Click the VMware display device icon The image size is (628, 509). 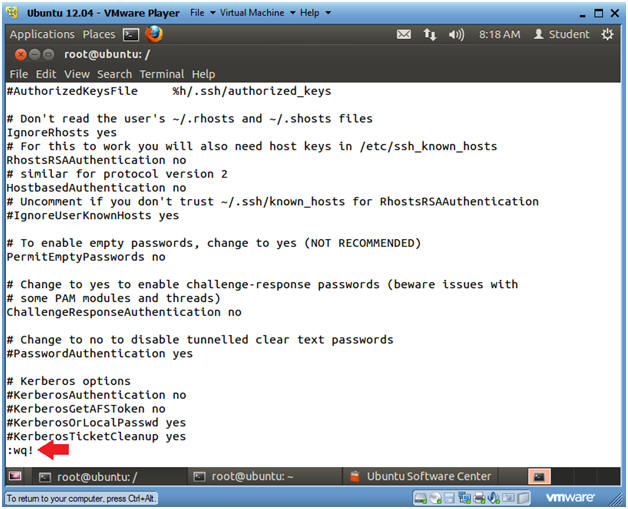pos(508,498)
